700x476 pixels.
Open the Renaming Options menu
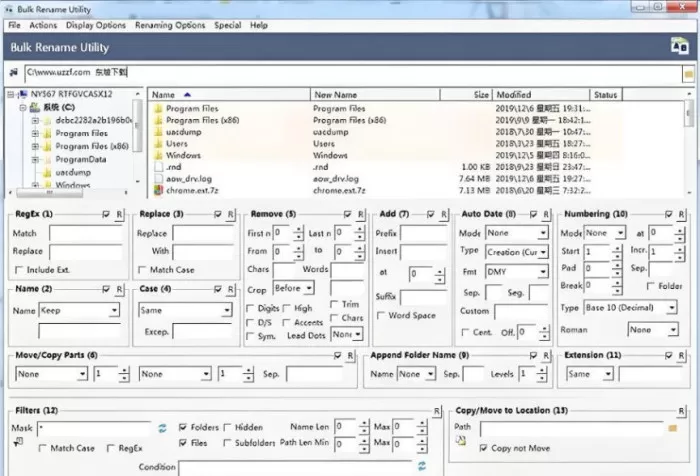tap(170, 25)
